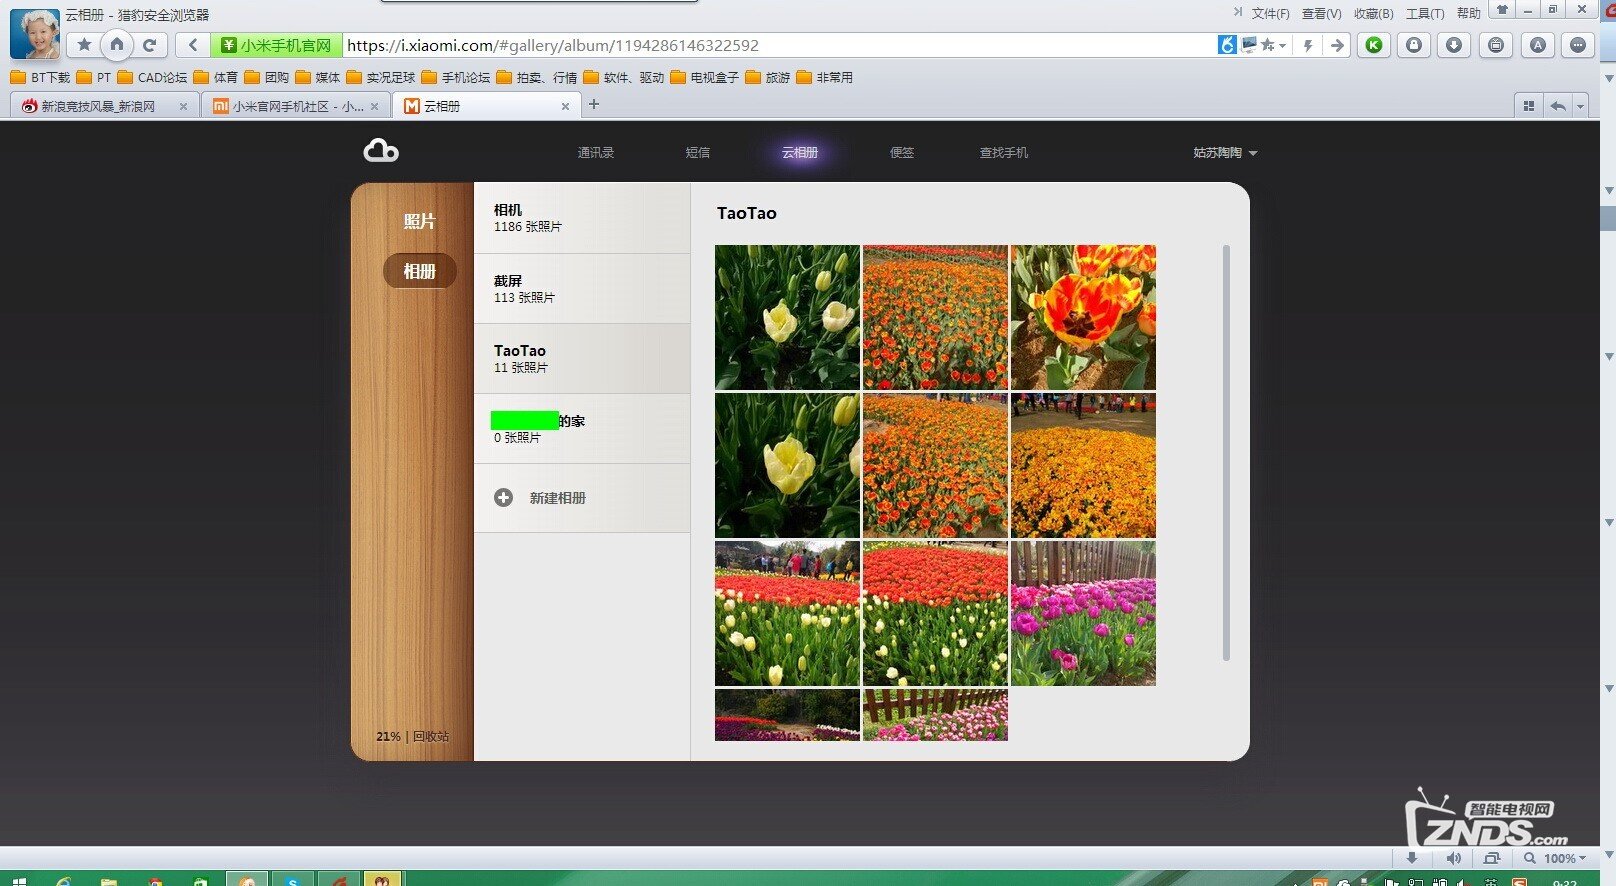The image size is (1616, 886).
Task: Open the album with 0 张照片
Action: pyautogui.click(x=582, y=428)
